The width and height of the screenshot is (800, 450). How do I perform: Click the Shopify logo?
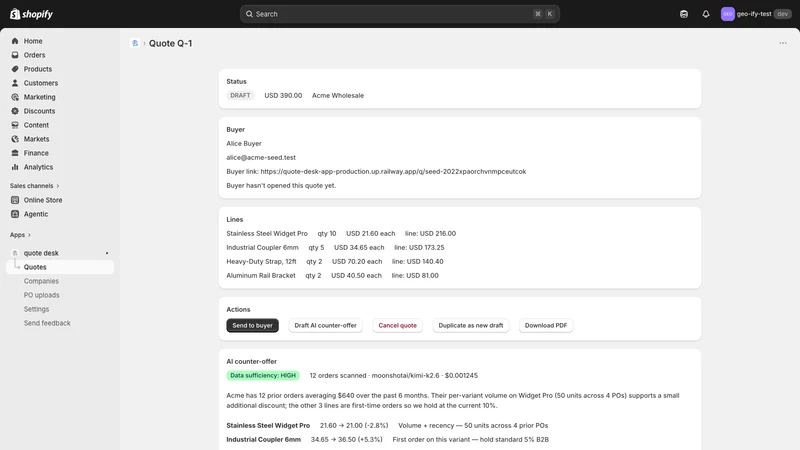[x=31, y=14]
